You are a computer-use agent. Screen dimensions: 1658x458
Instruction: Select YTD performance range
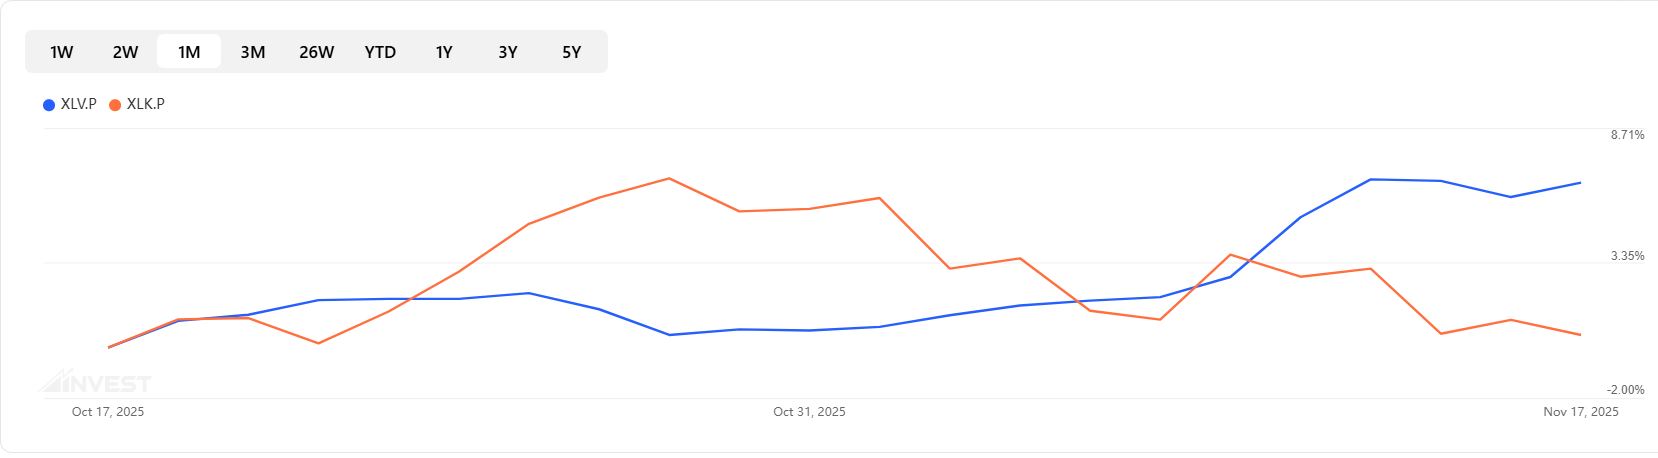[380, 52]
